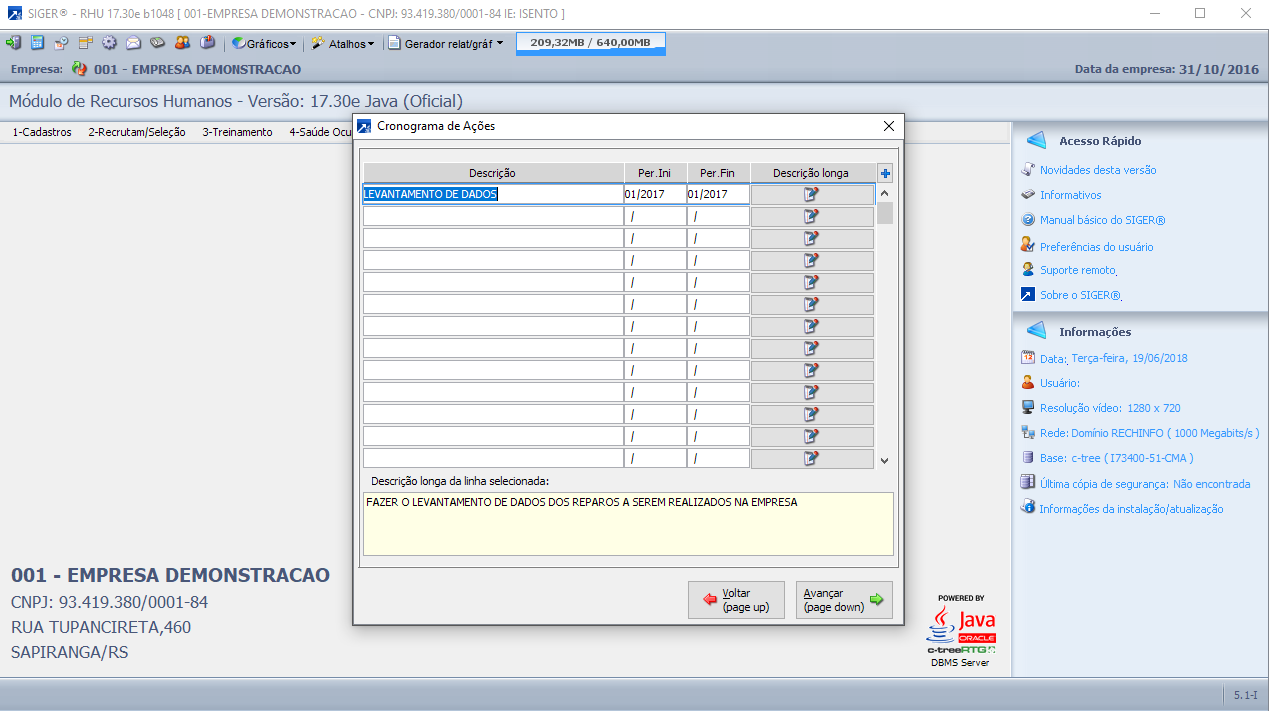
Task: Click the Data da empresa 31/10/2016 text
Action: coord(1166,69)
